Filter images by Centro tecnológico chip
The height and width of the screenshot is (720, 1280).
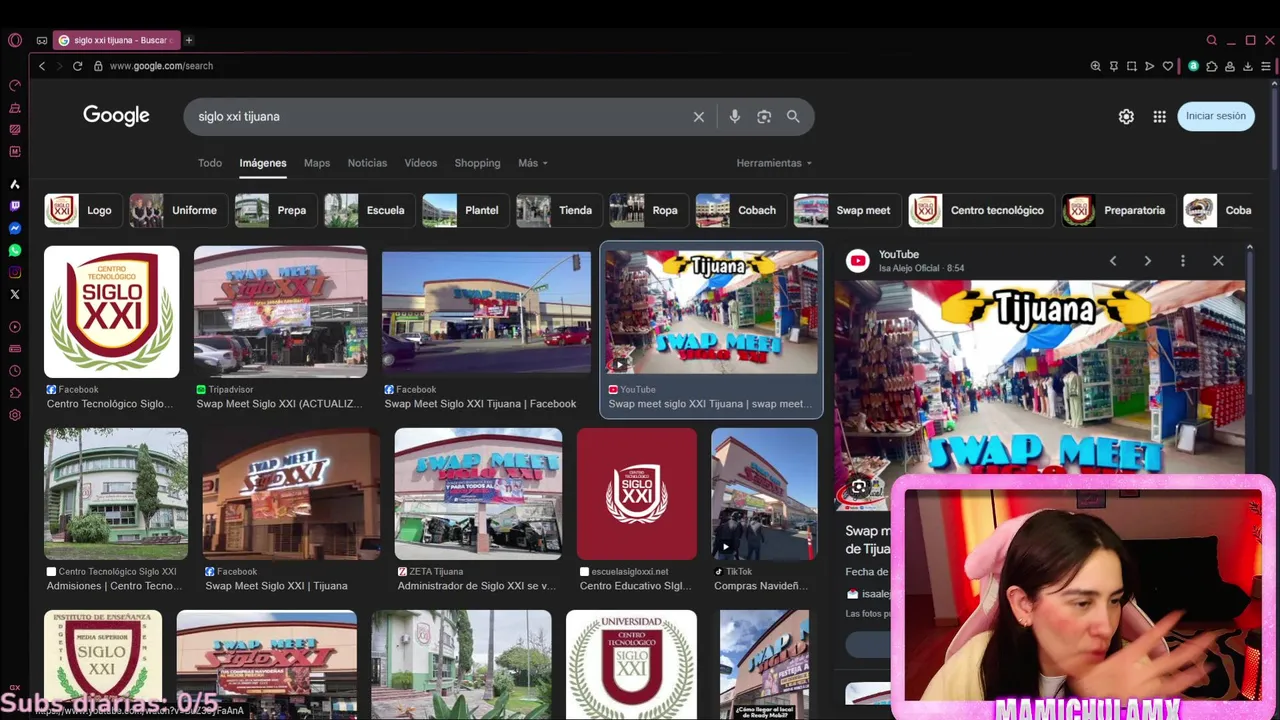pyautogui.click(x=980, y=210)
